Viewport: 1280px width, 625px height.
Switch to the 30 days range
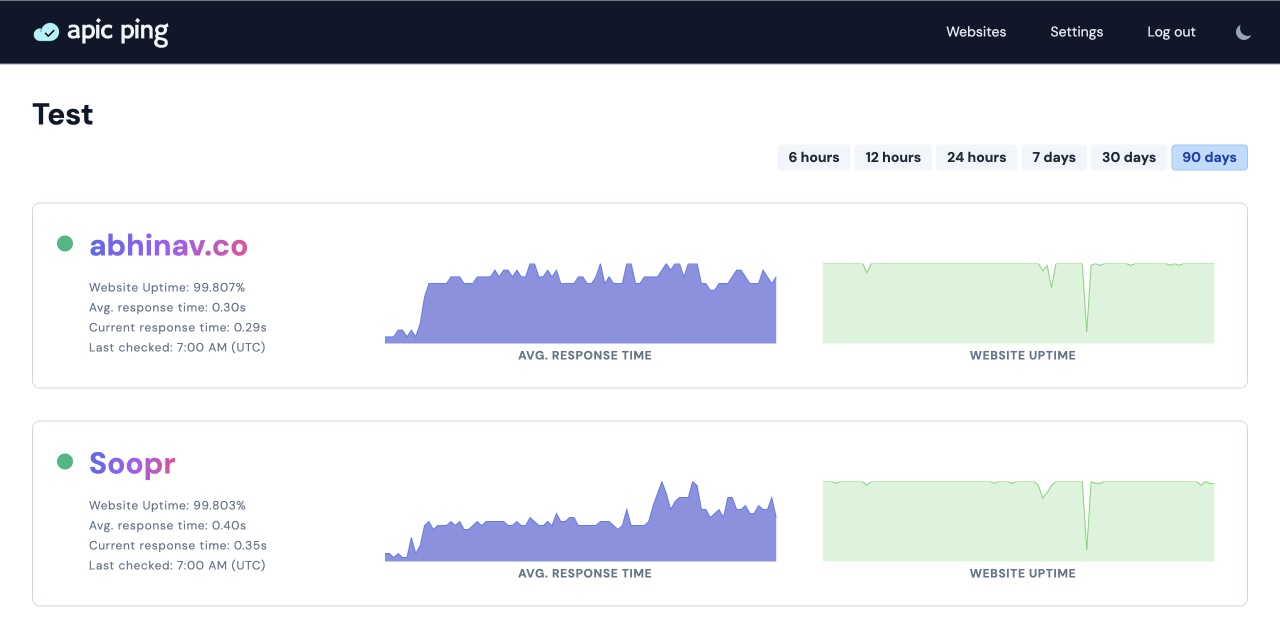[1129, 157]
